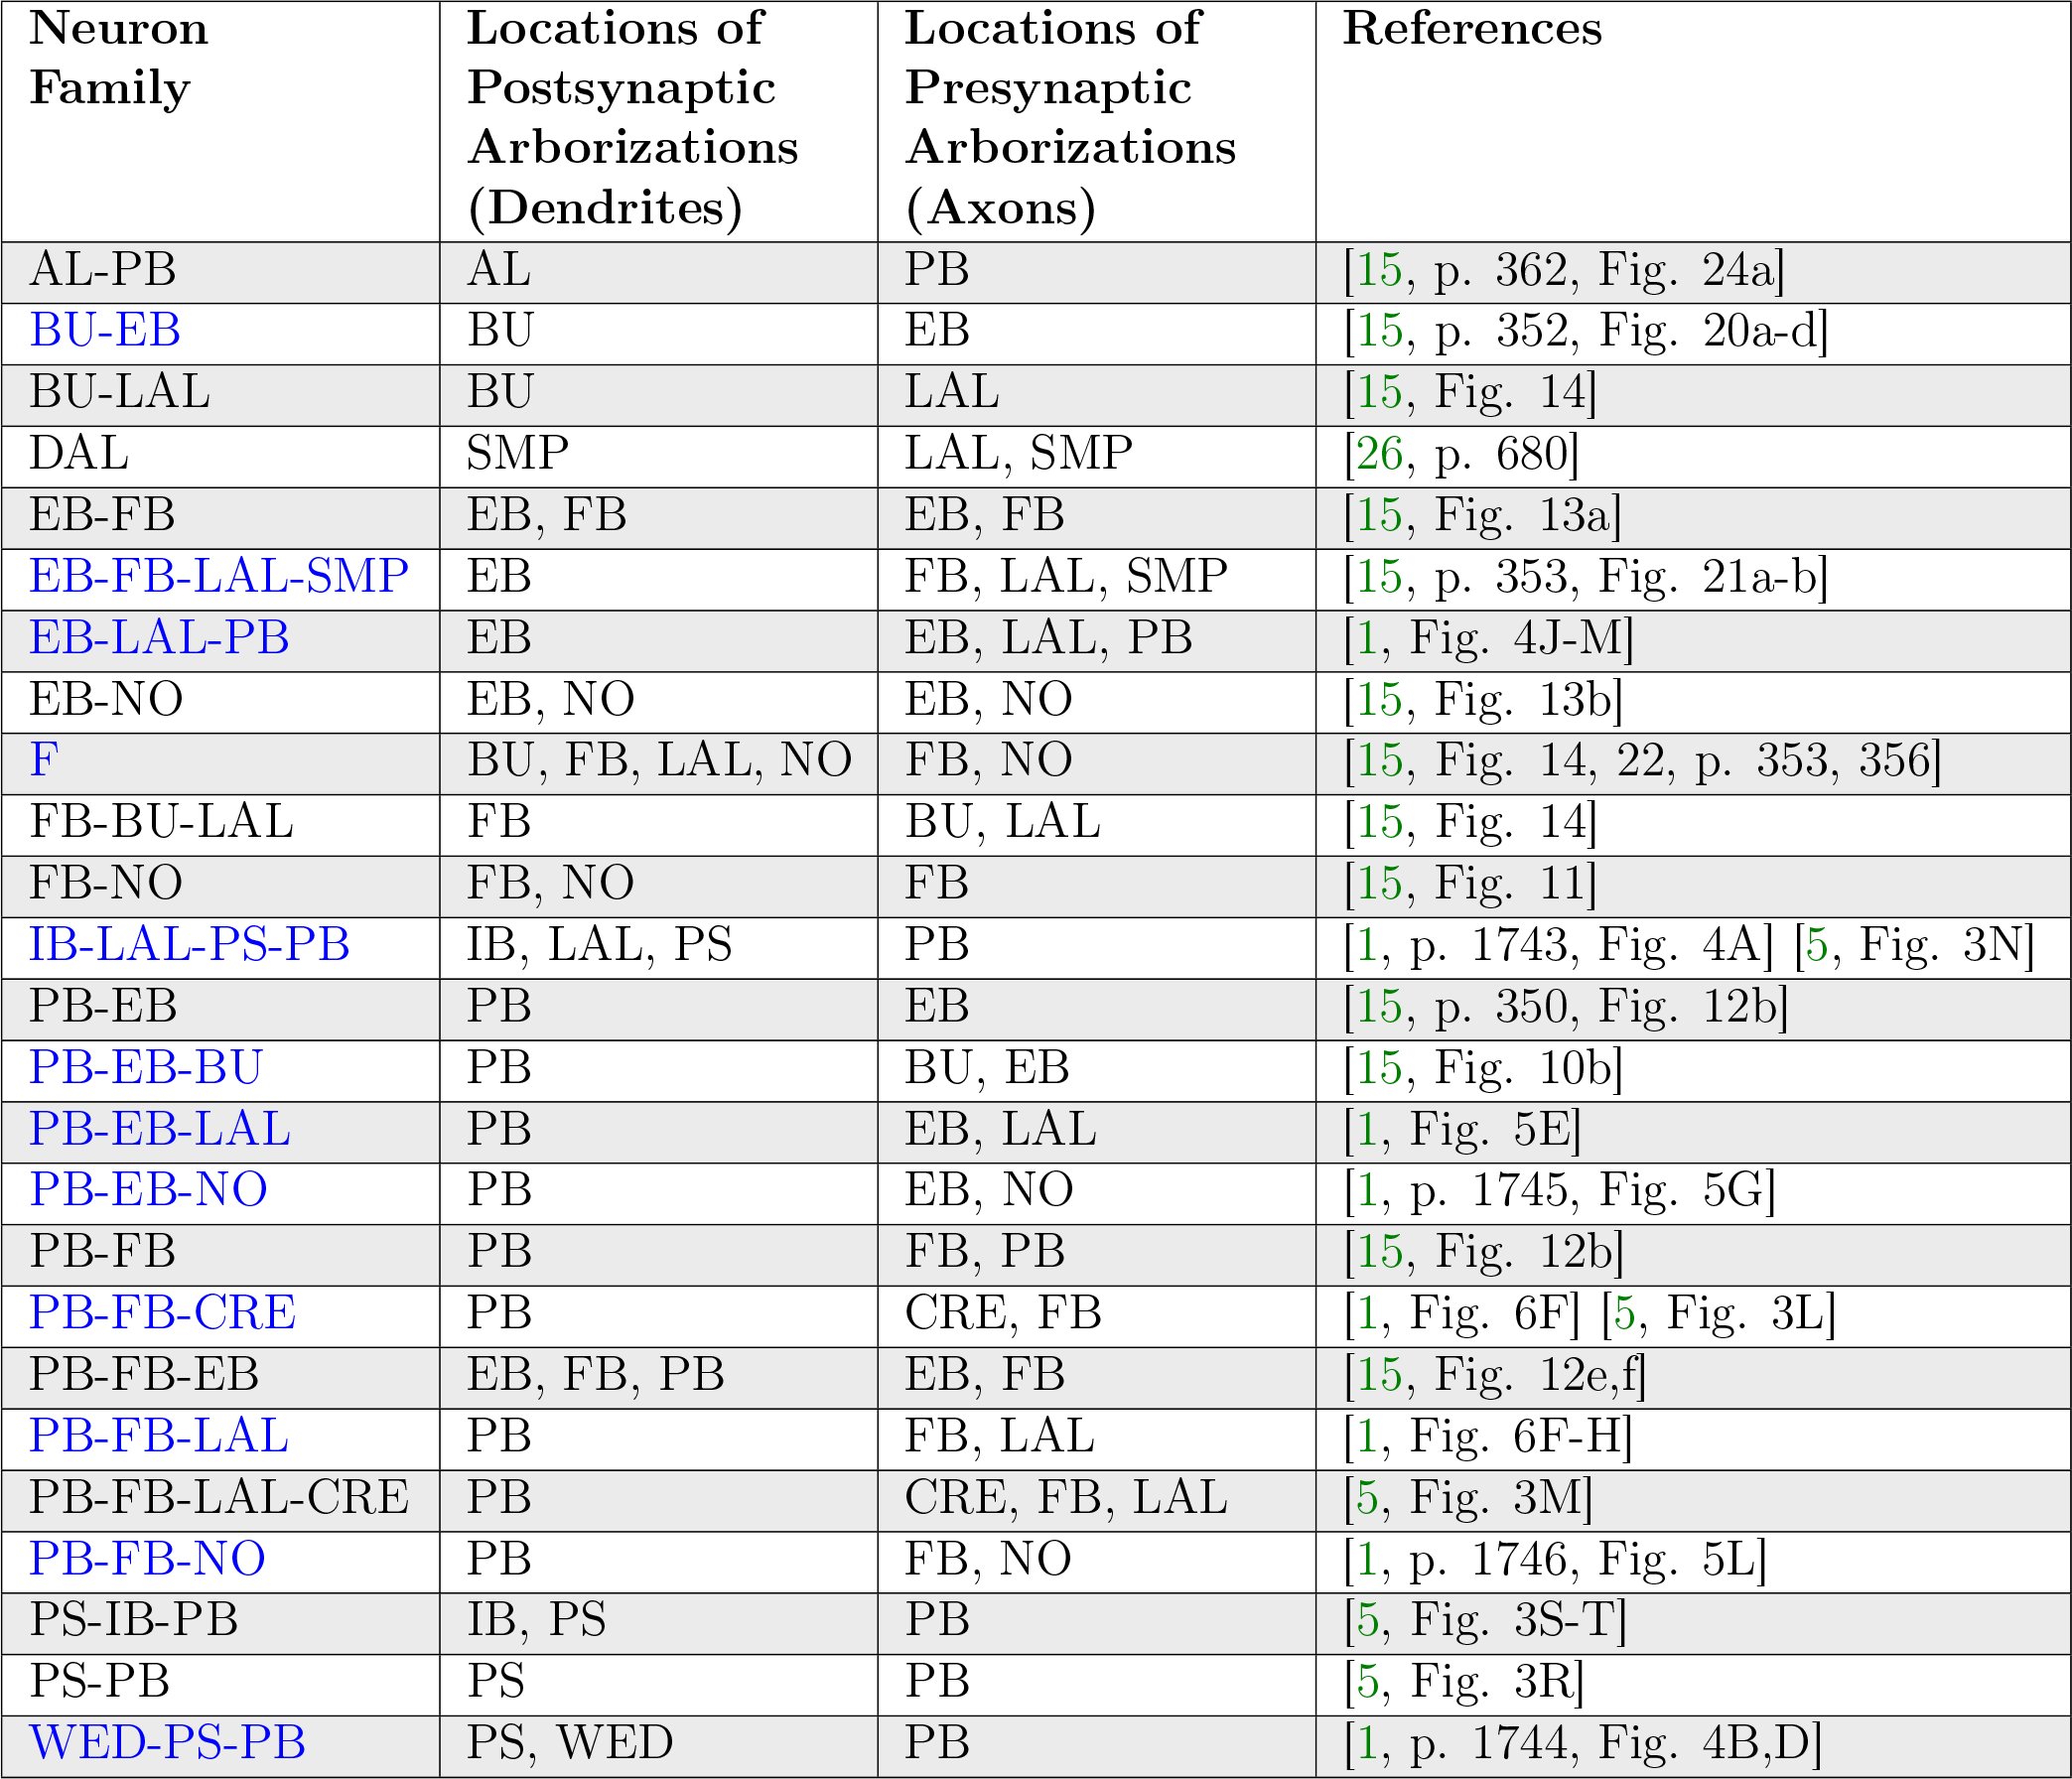Open citation 15 in the FB-NO row
Image resolution: width=2072 pixels, height=1779 pixels.
pyautogui.click(x=1380, y=884)
